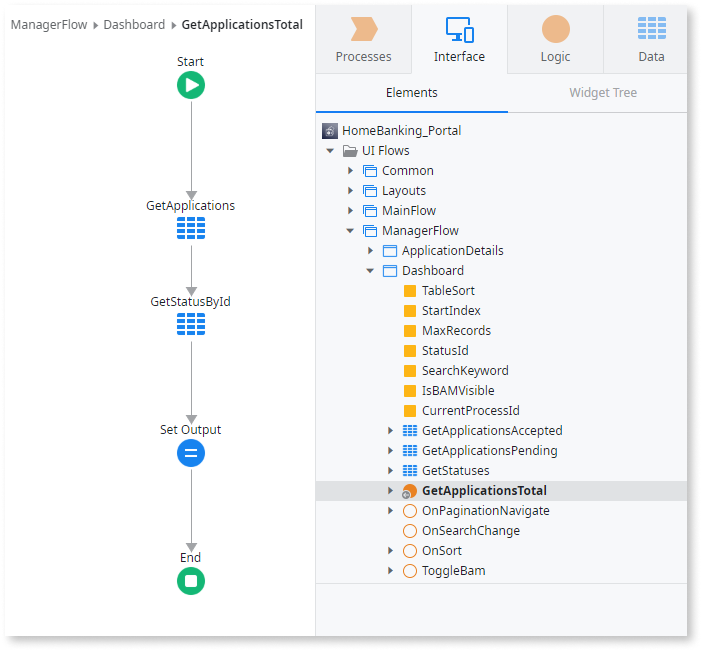
Task: Select the GetStatusById aggregate node
Action: [x=191, y=324]
